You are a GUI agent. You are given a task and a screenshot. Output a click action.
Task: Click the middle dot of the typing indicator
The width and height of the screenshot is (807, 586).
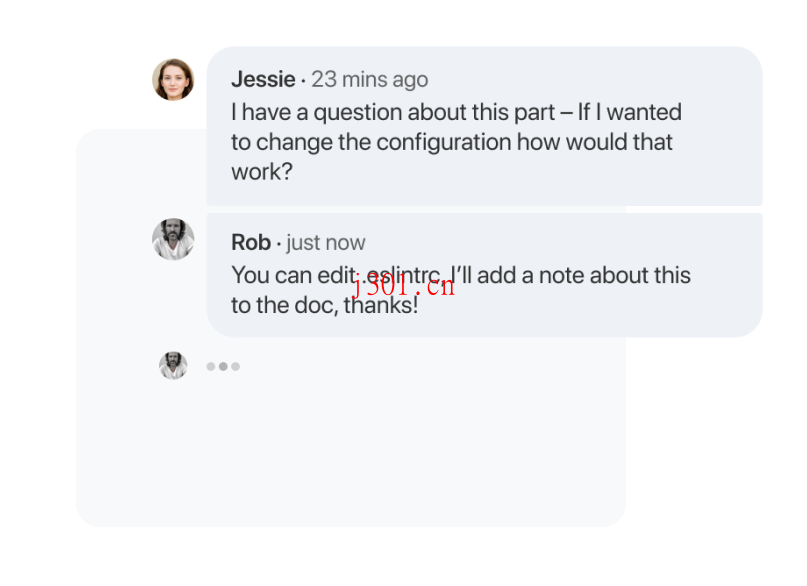click(223, 366)
